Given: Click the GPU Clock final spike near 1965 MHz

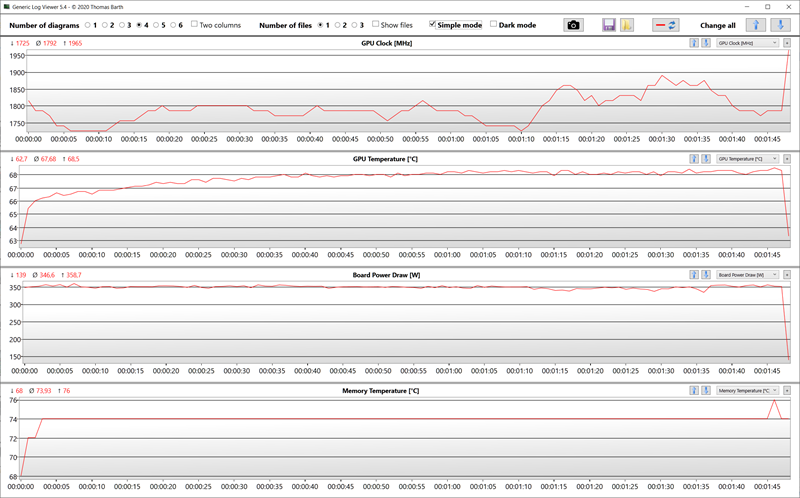Looking at the screenshot, I should [788, 51].
